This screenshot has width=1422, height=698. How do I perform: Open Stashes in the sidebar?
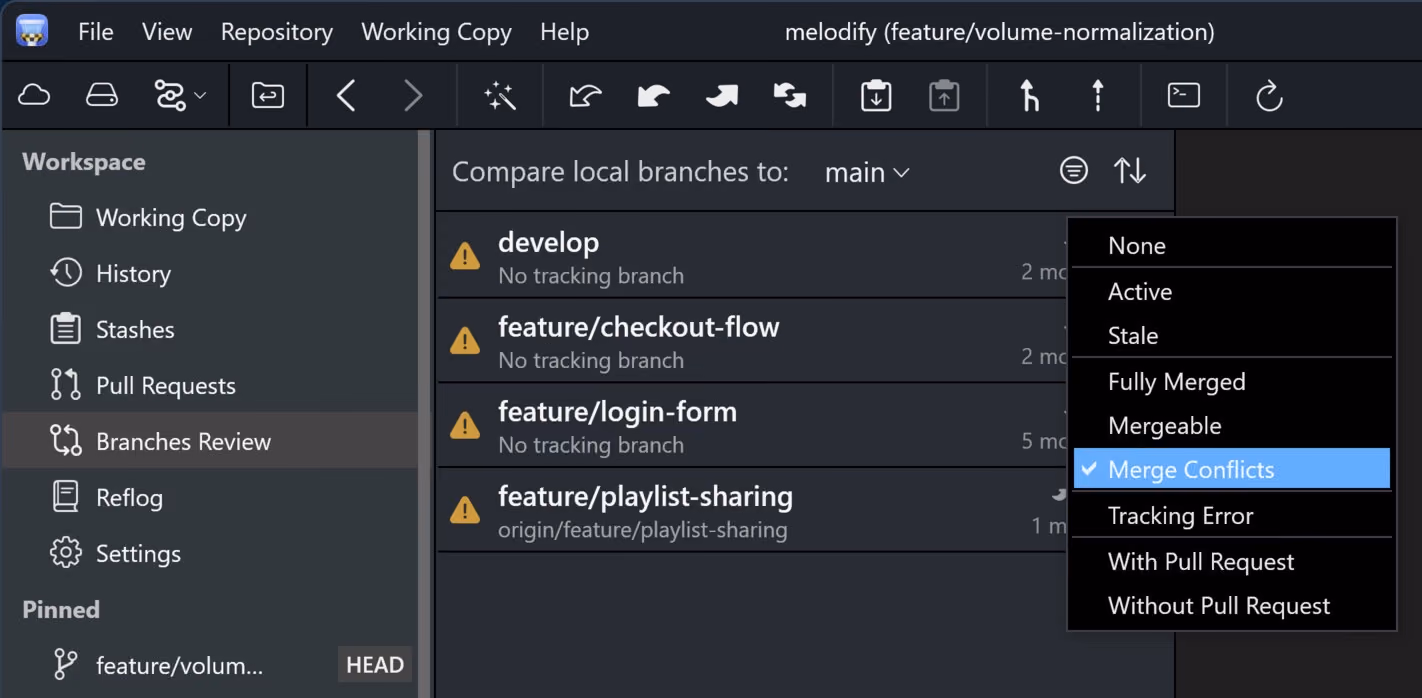click(x=210, y=330)
